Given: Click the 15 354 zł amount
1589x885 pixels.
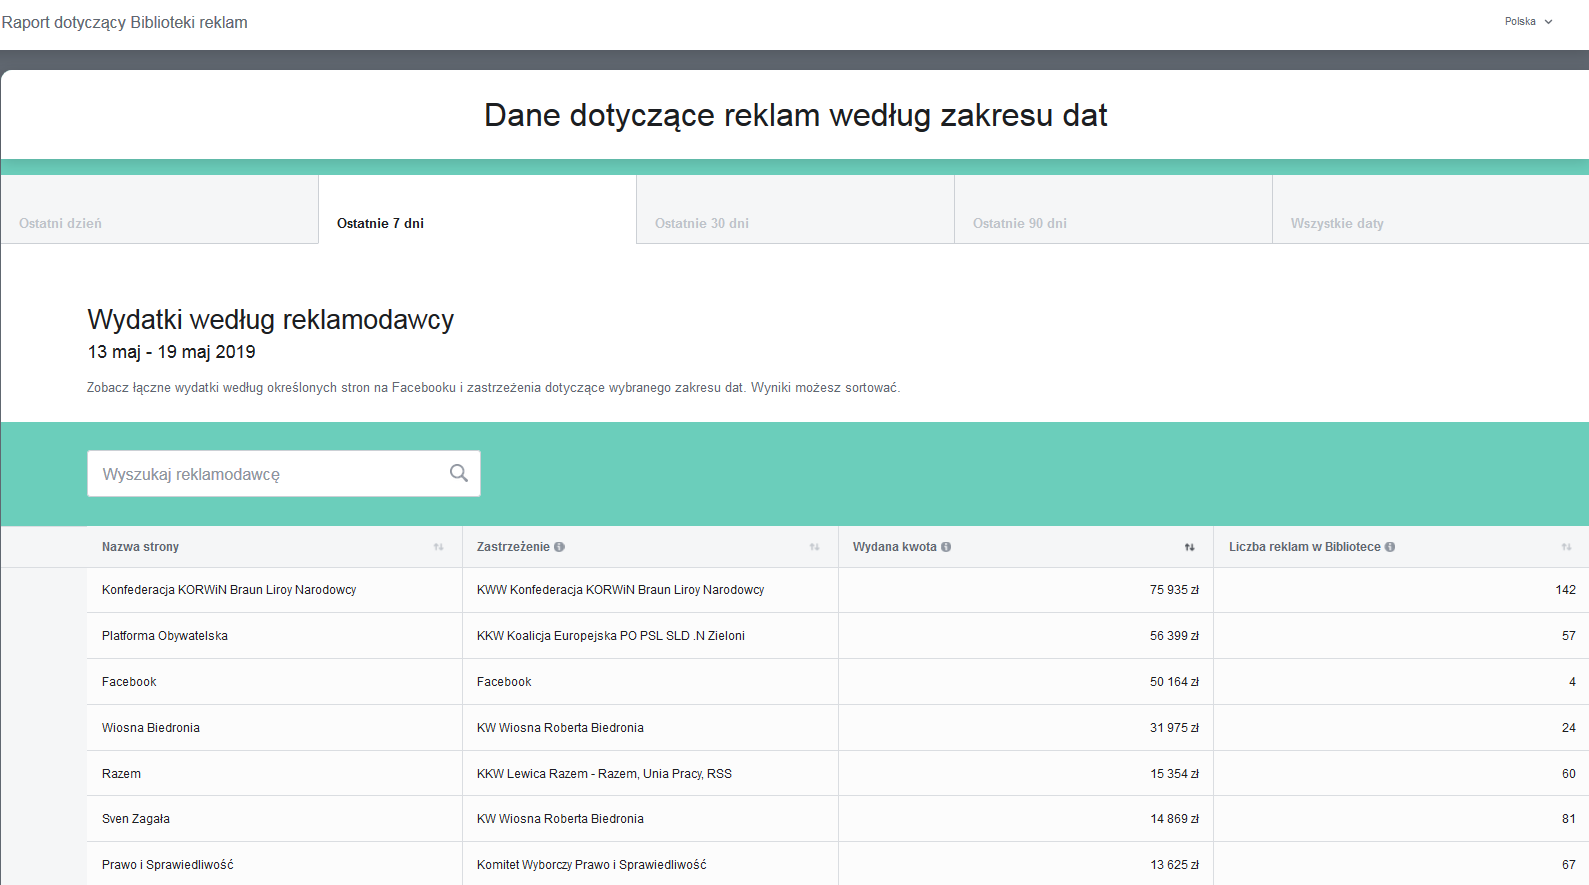Looking at the screenshot, I should [x=1174, y=774].
